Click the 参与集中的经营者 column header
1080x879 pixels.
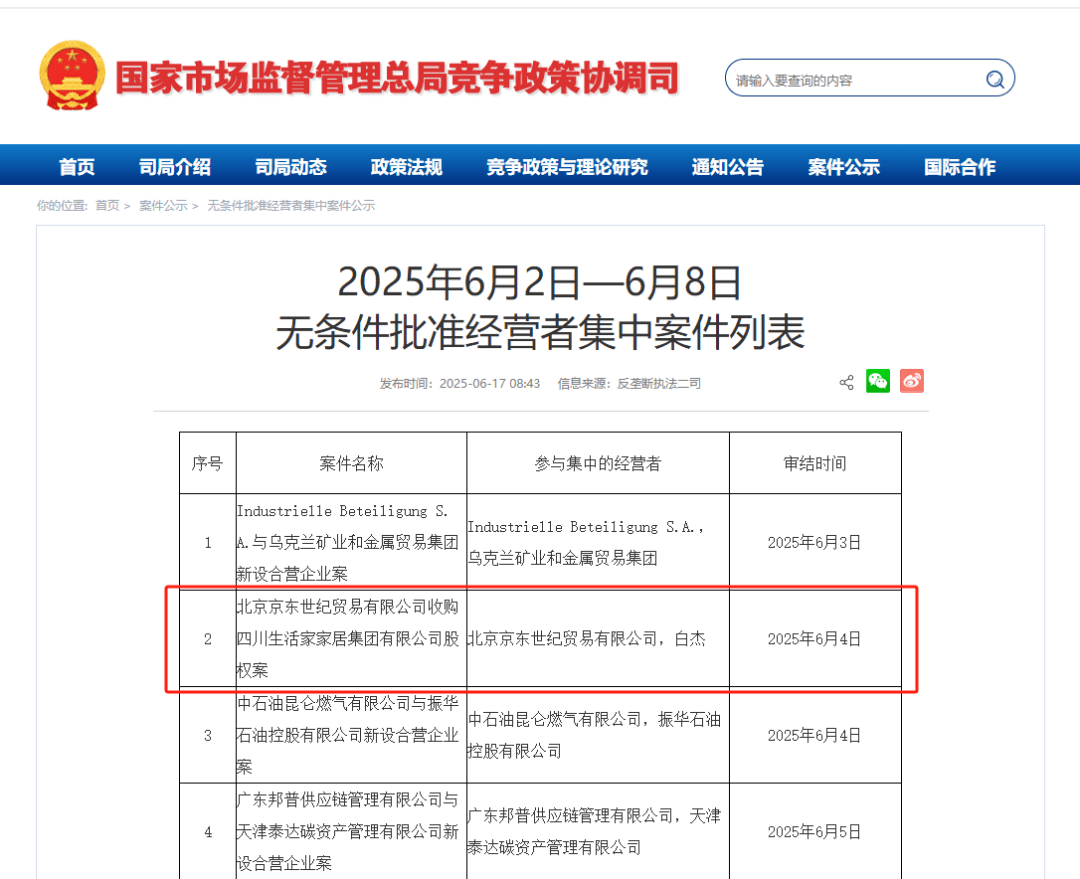point(598,464)
